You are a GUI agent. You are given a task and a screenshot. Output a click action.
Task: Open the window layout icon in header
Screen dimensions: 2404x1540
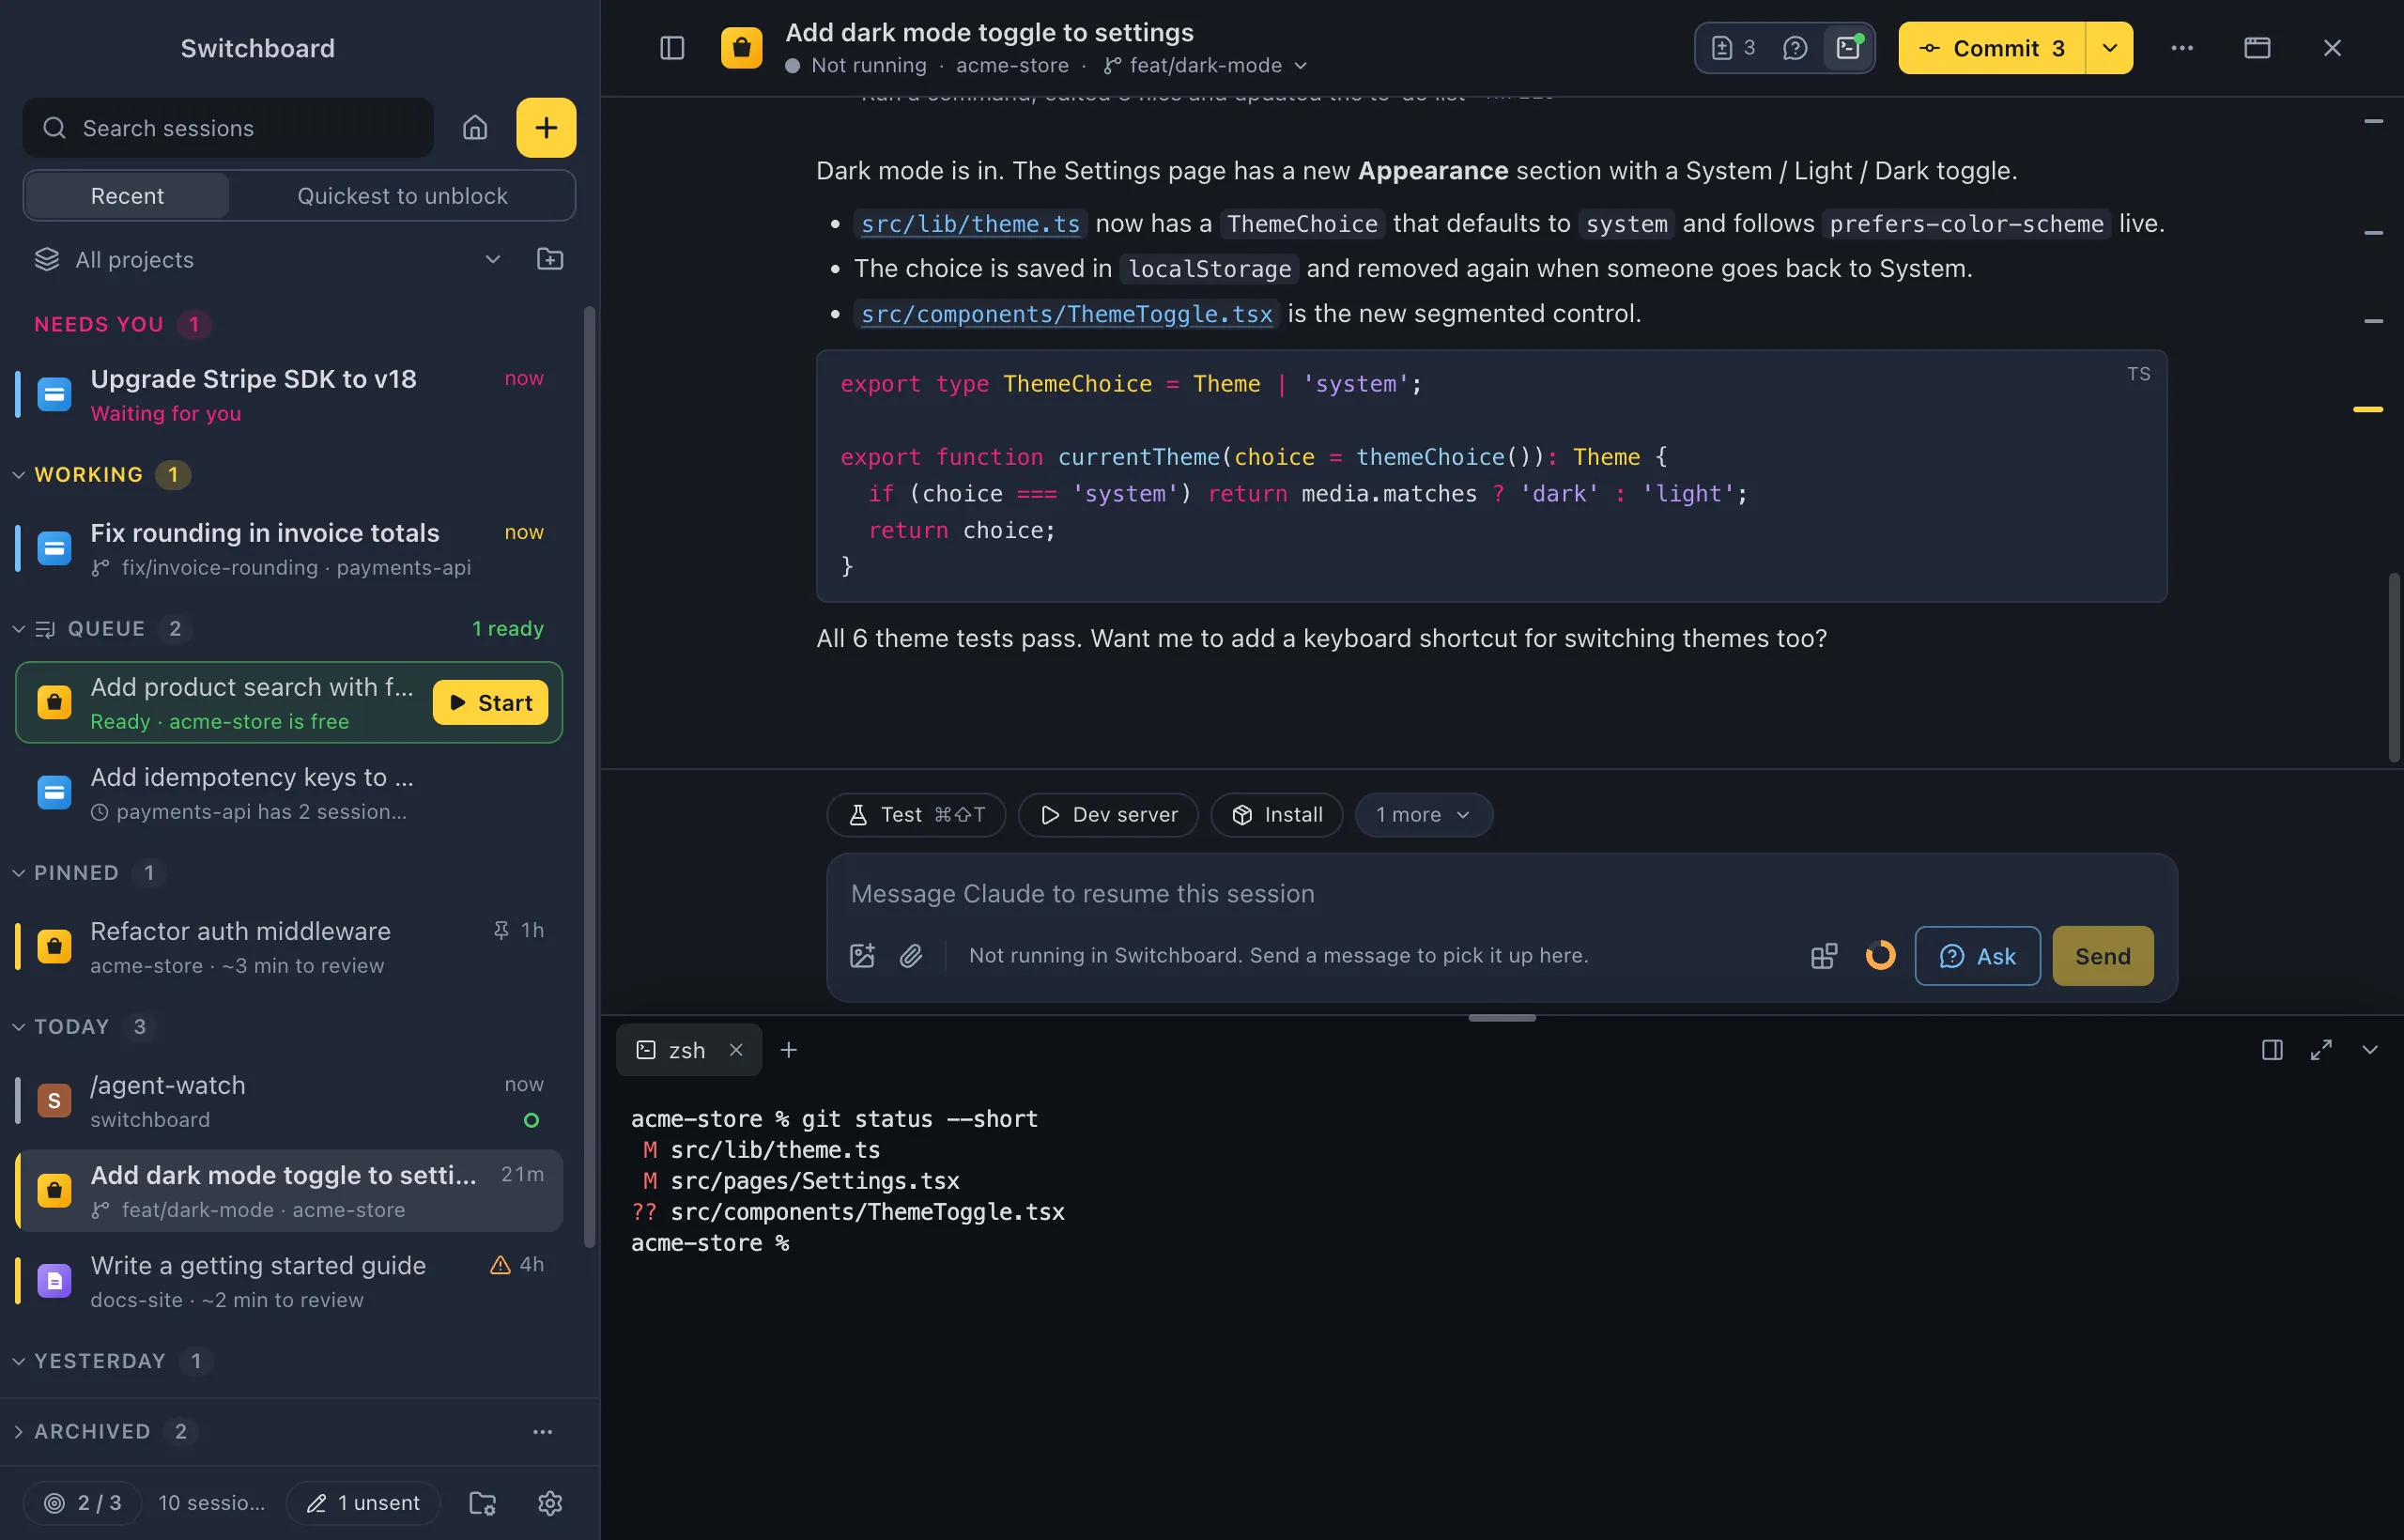(2257, 48)
